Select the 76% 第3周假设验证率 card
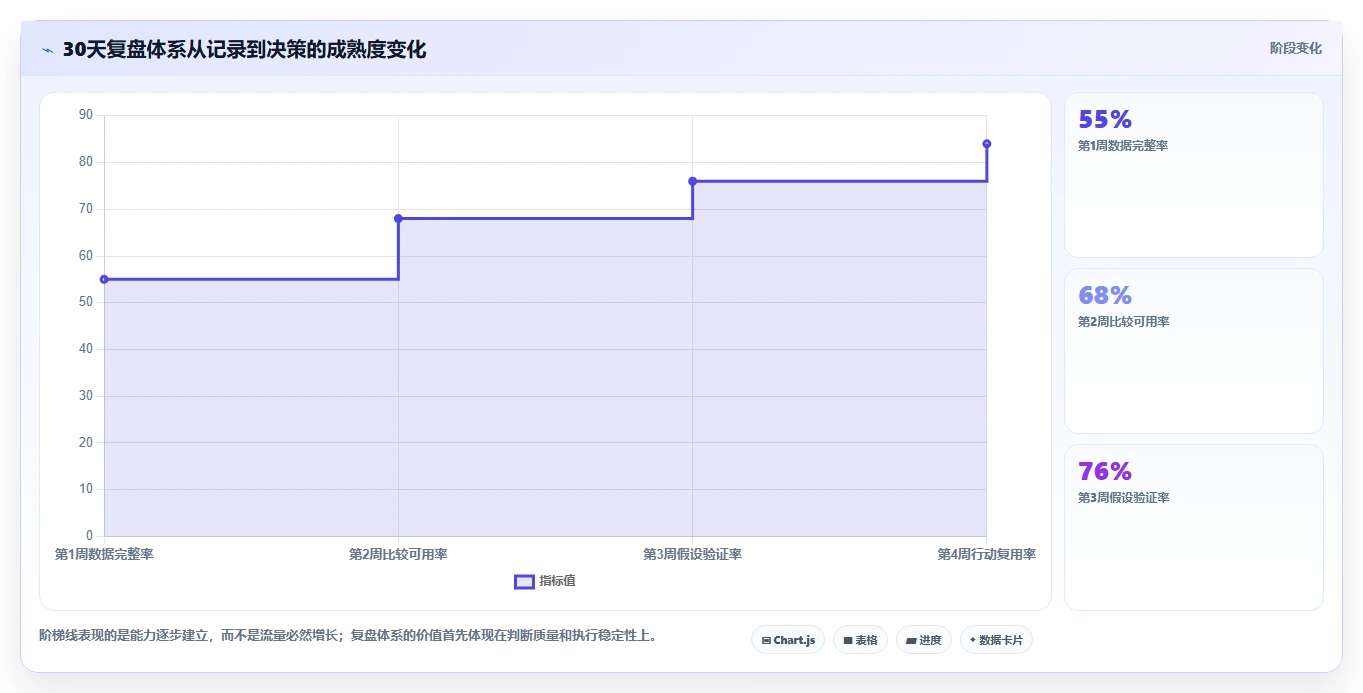Screen dimensions: 1363x693 (1193, 527)
